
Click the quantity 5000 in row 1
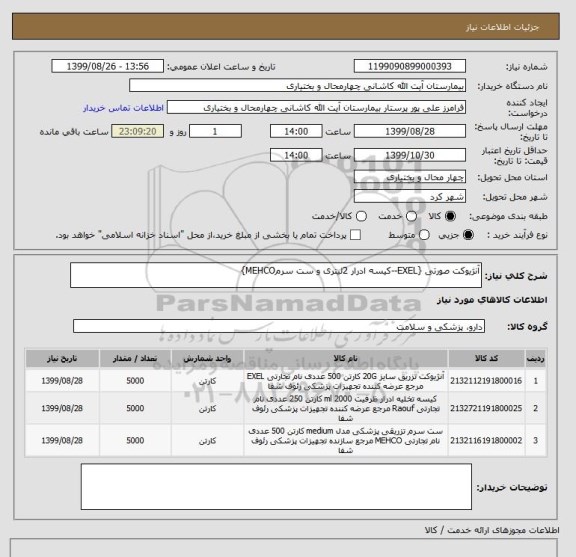coord(135,381)
